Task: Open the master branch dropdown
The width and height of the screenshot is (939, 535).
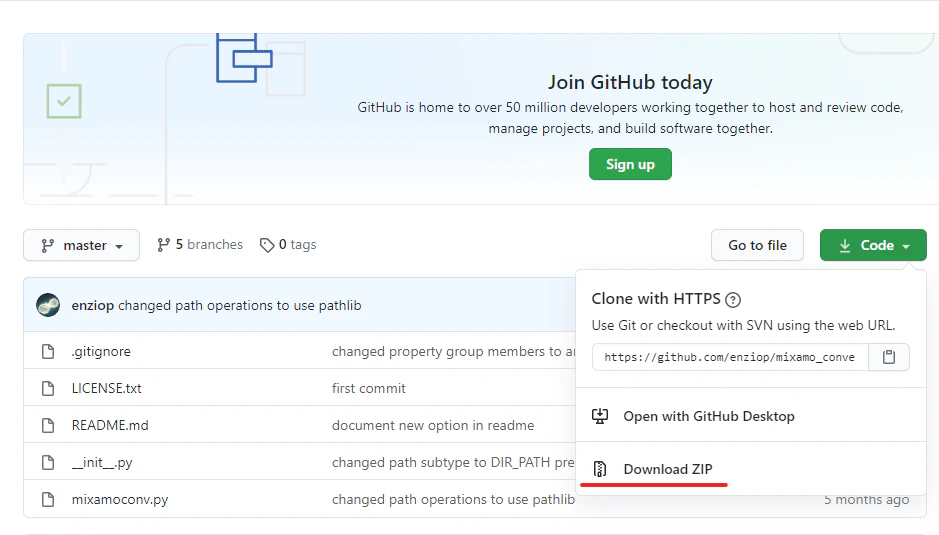Action: click(81, 245)
